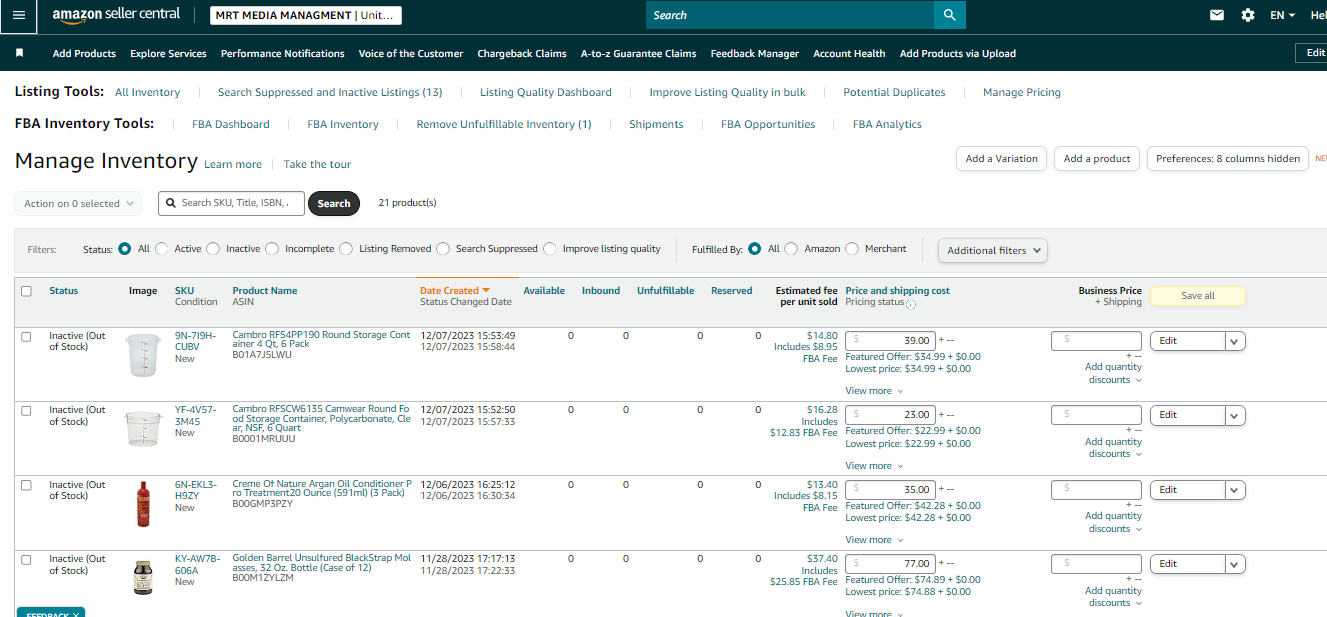Click the Amazon Seller Central logo
Screen dimensions: 1327x617
116,15
